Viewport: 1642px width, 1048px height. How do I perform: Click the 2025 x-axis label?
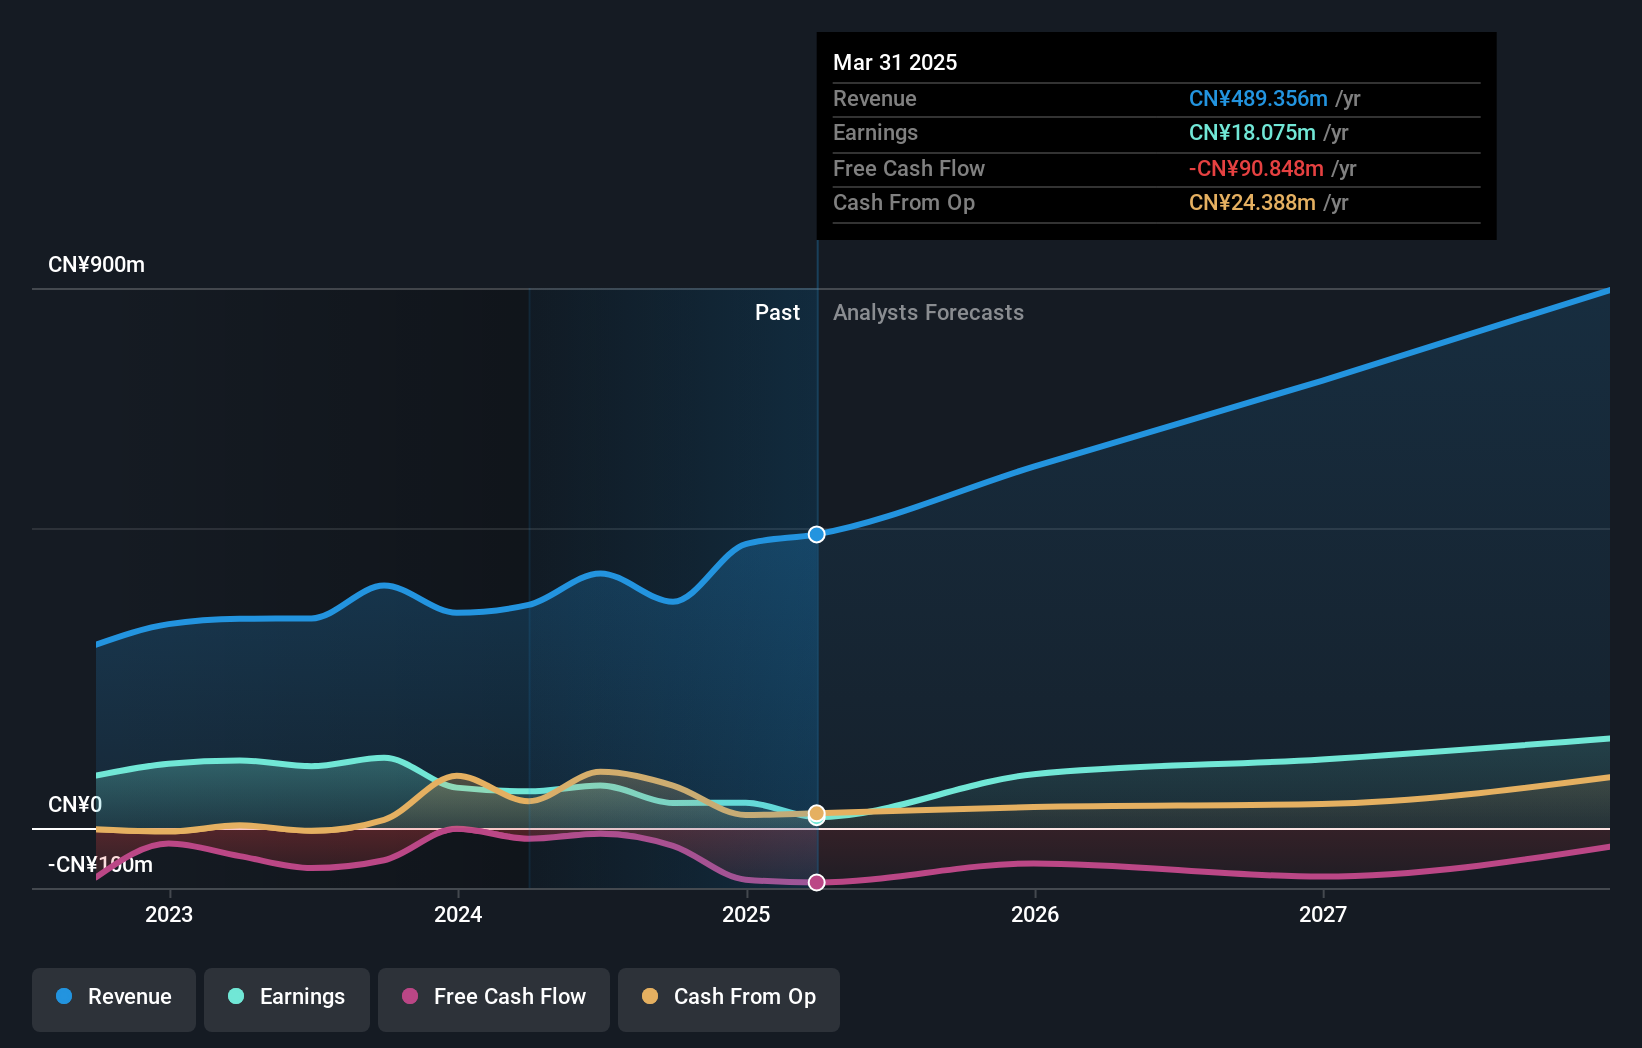(x=746, y=914)
